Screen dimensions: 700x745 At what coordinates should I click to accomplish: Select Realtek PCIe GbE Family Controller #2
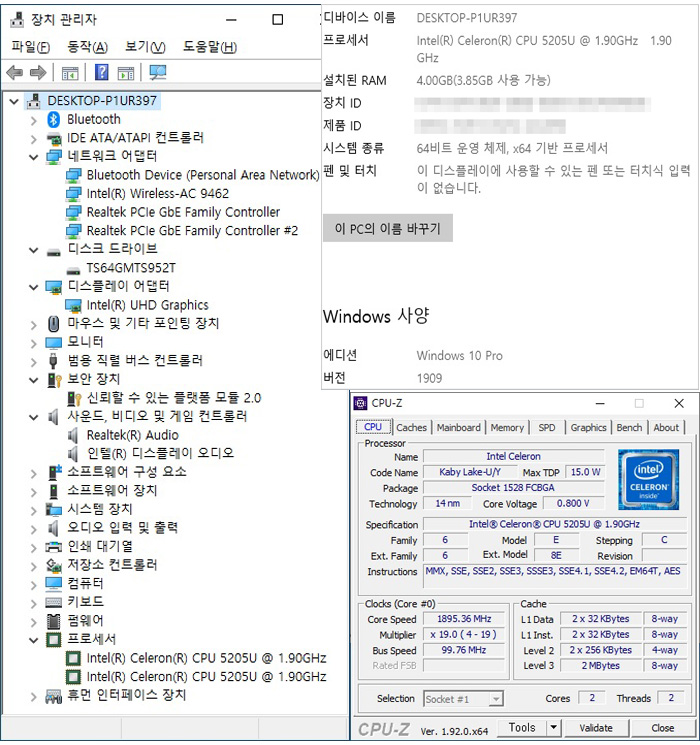click(192, 231)
